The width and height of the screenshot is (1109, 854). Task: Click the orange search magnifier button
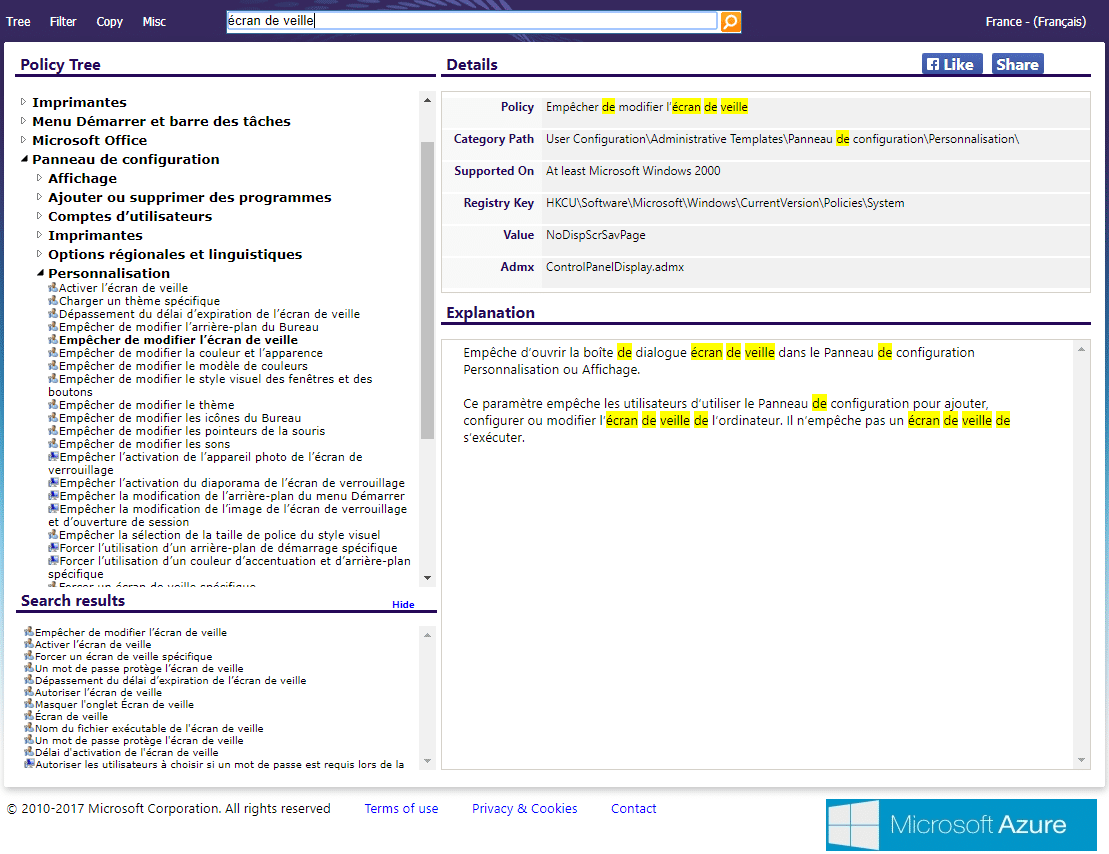730,21
